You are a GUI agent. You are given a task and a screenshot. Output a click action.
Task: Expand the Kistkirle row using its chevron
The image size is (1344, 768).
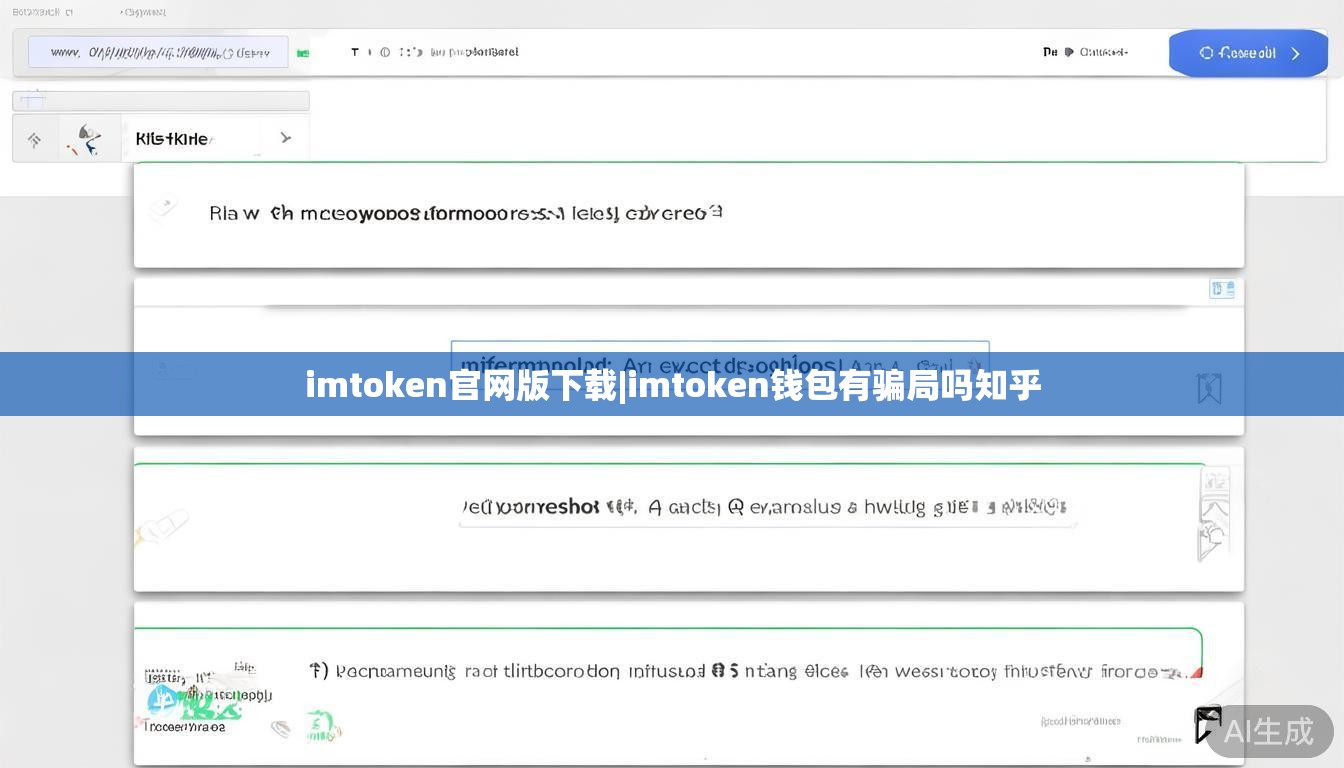click(x=286, y=138)
